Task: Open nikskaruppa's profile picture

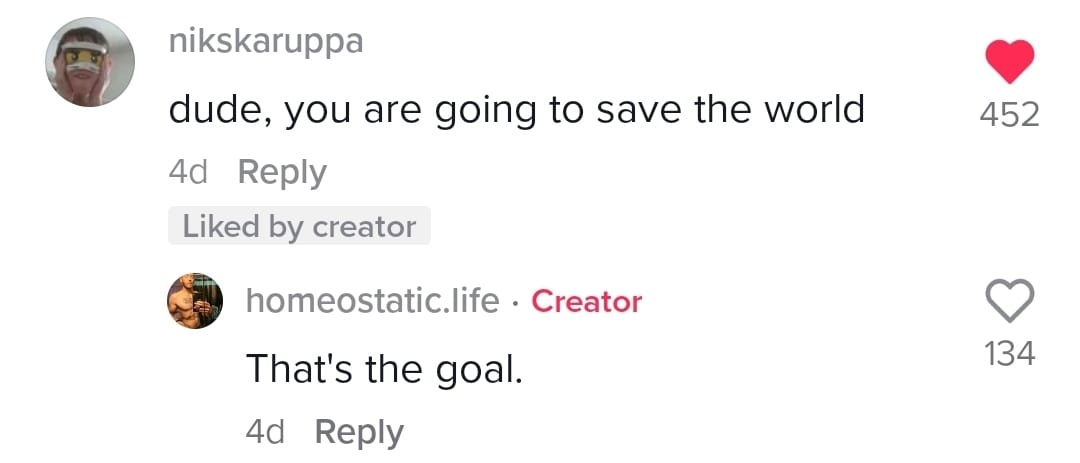Action: pyautogui.click(x=90, y=60)
